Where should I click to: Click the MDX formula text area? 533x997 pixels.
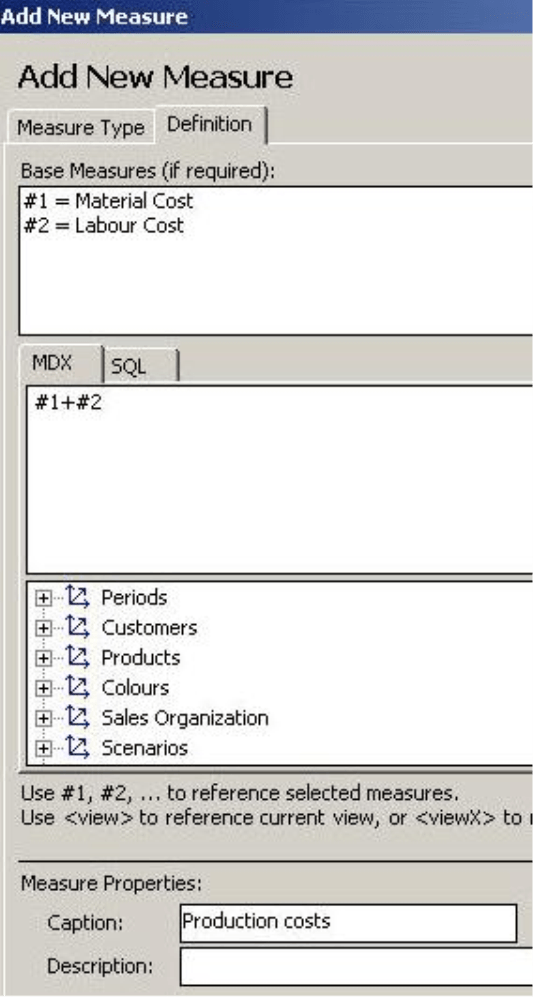279,479
